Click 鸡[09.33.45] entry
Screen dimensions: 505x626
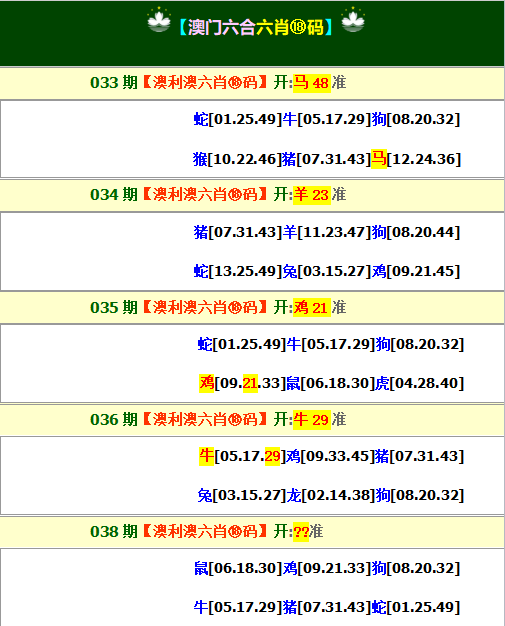click(x=331, y=456)
